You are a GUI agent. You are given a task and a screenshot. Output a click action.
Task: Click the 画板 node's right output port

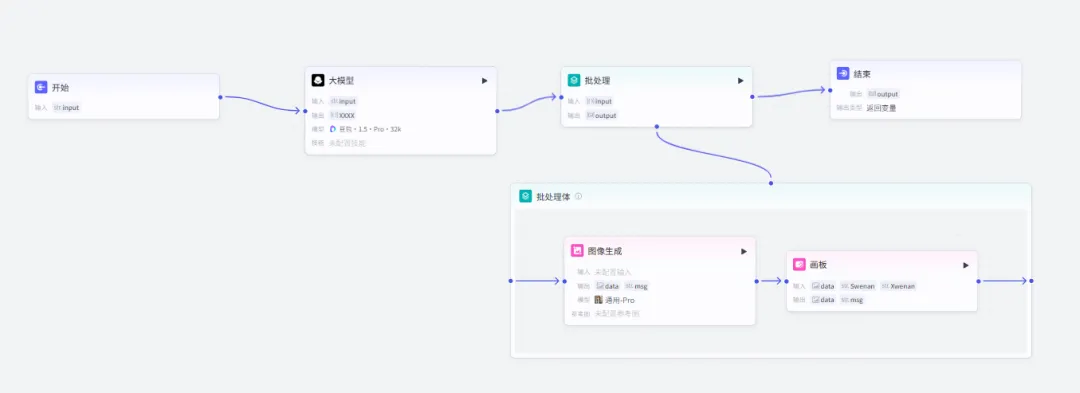tap(978, 281)
